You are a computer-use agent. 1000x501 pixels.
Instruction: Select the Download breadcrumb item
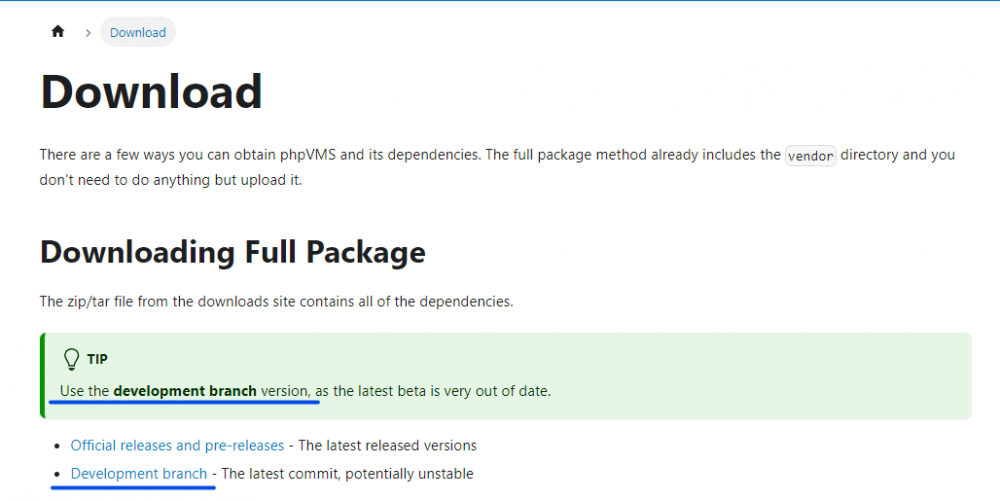click(138, 33)
